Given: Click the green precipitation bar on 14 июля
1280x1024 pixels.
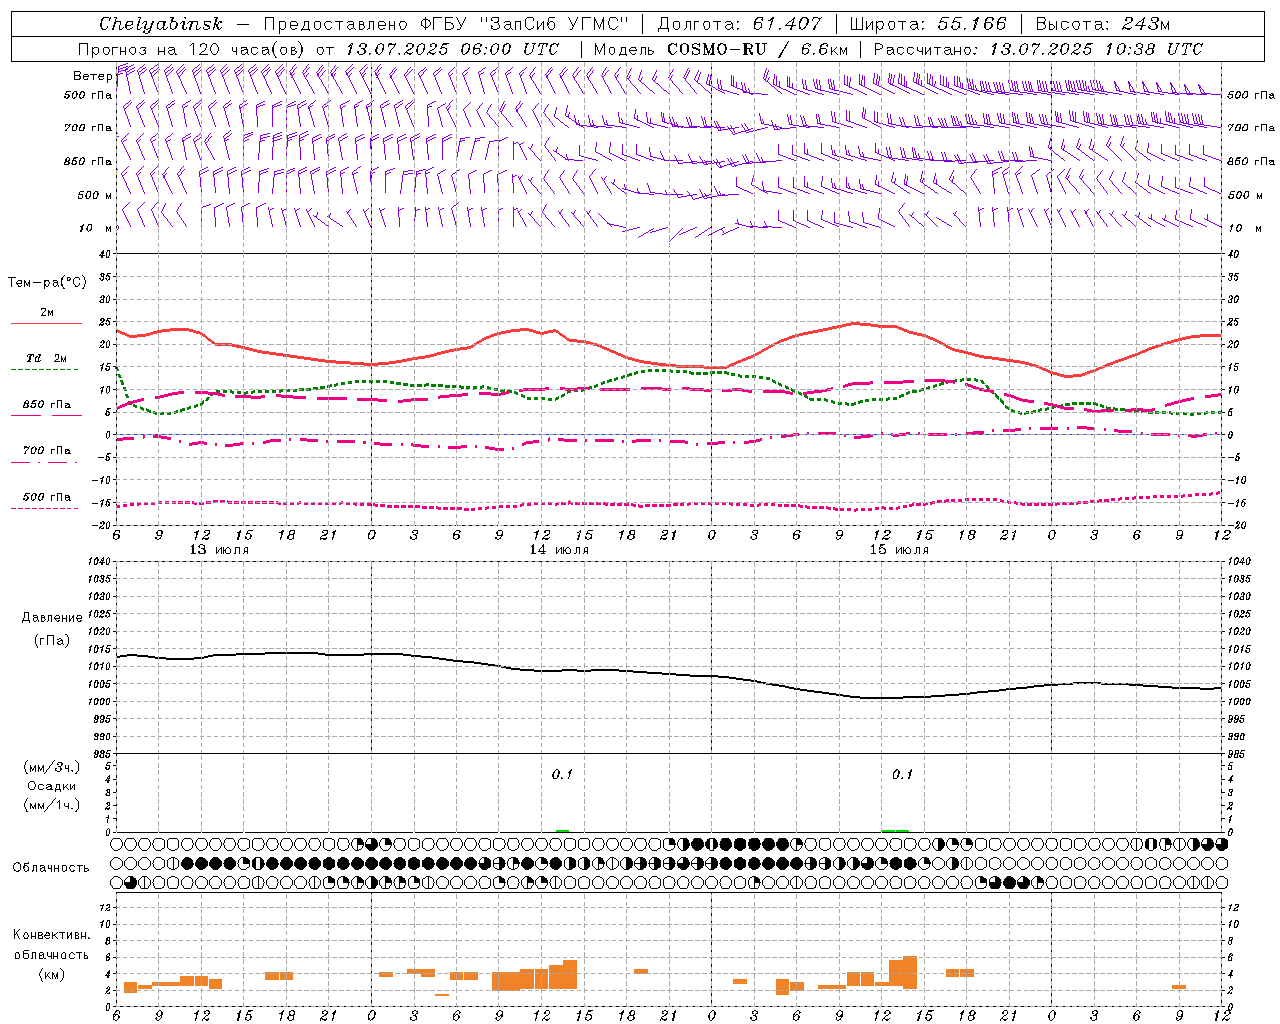Looking at the screenshot, I should 562,830.
